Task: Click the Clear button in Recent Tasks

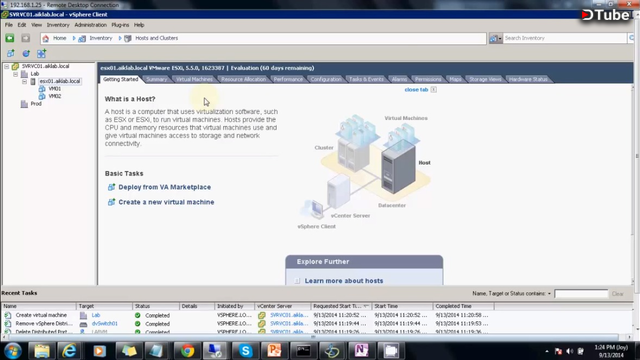Action: click(618, 293)
